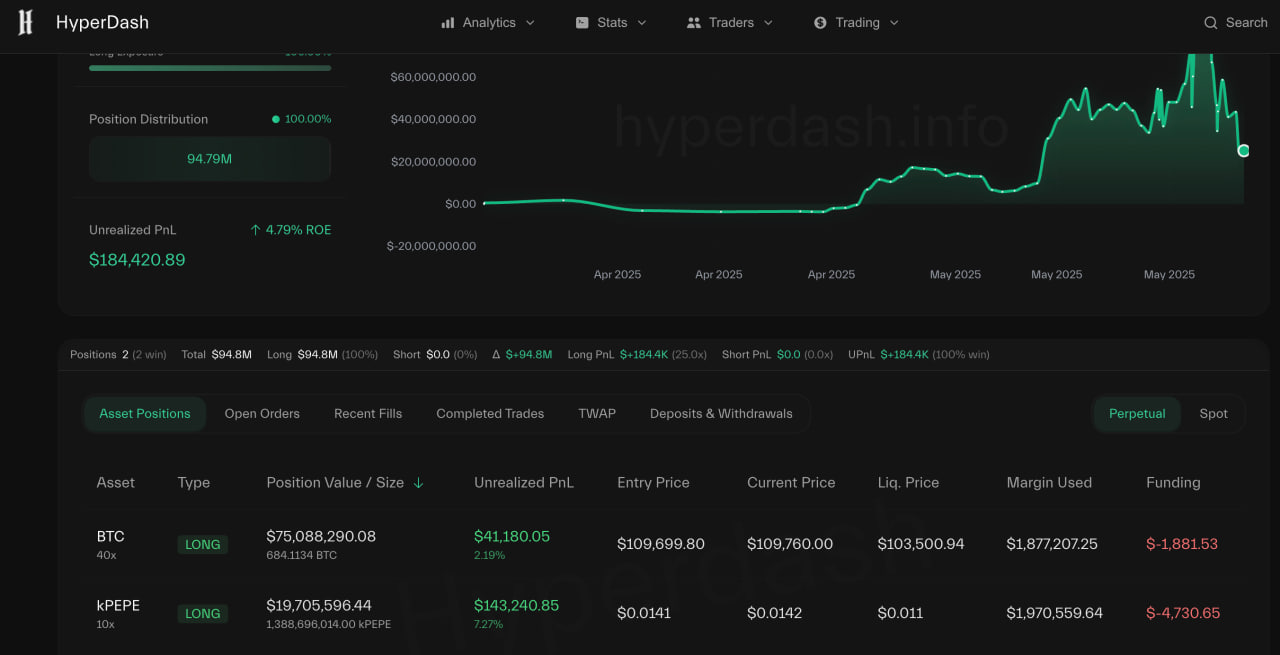This screenshot has width=1280, height=655.
Task: Open the Completed Trades tab
Action: point(489,413)
